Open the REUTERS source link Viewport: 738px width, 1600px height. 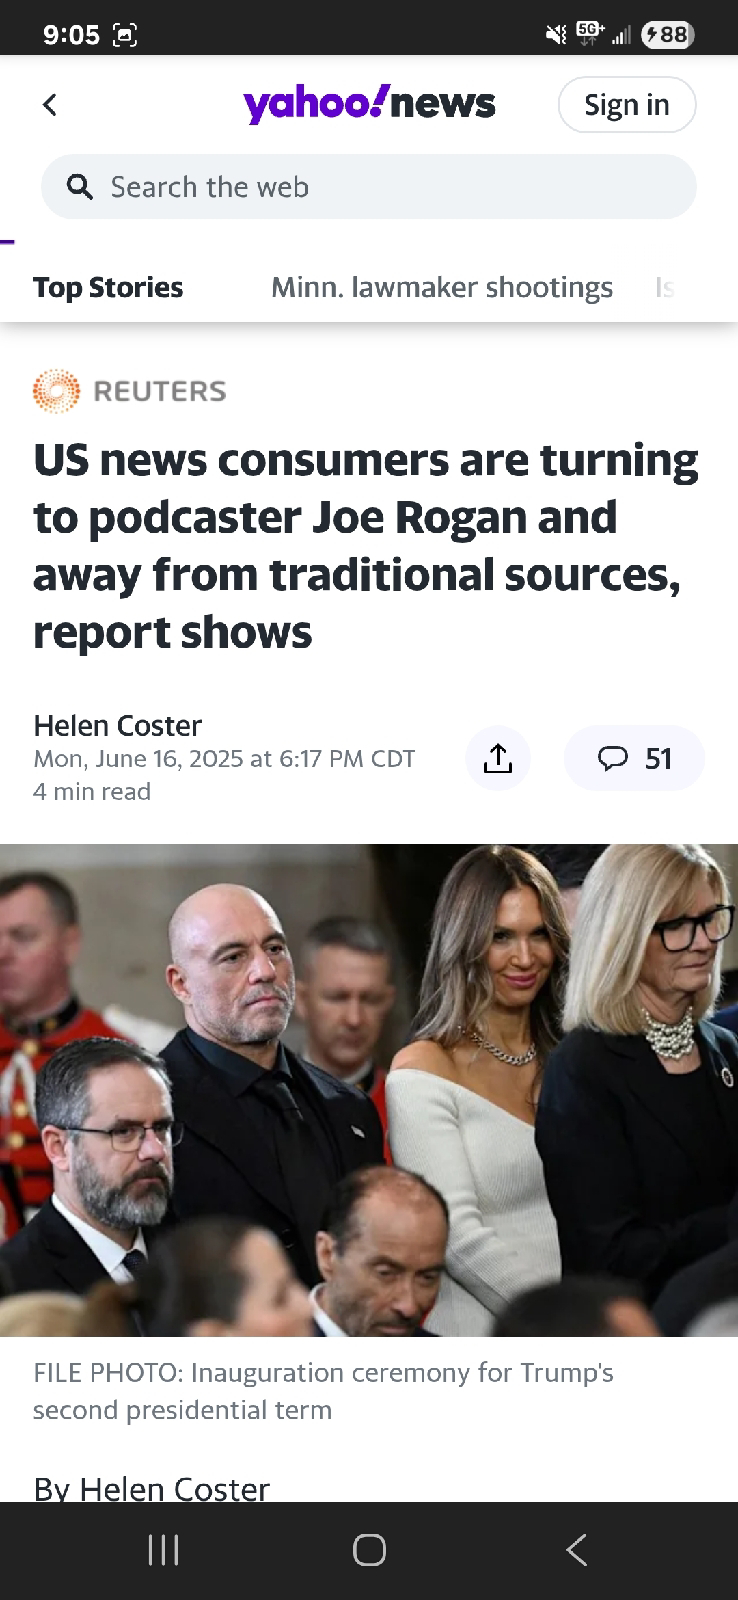[160, 391]
